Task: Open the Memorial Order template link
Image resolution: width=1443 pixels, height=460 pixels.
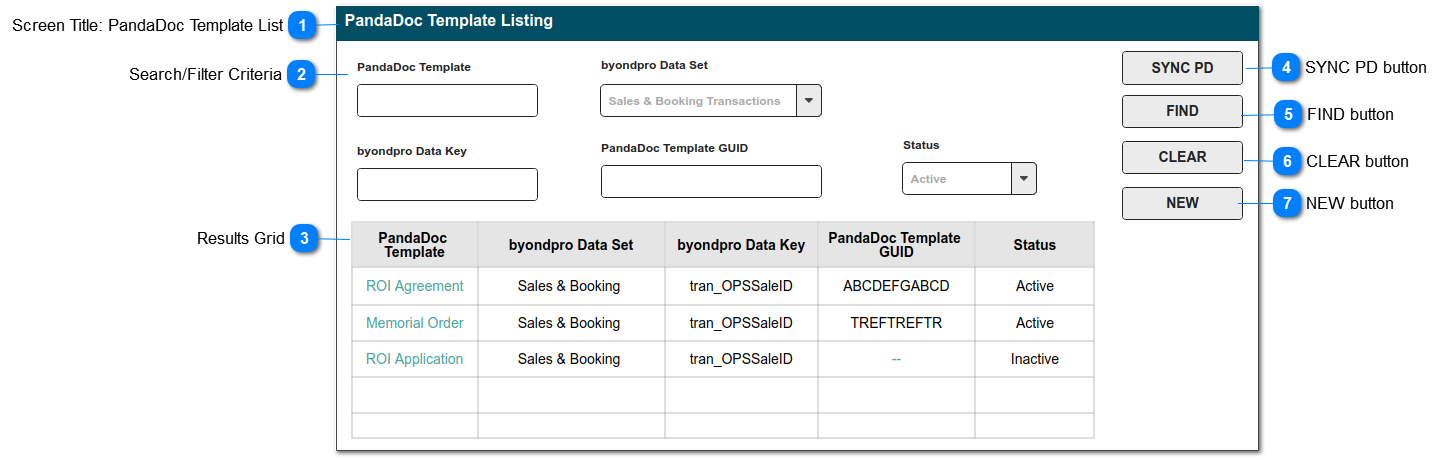Action: (x=415, y=323)
